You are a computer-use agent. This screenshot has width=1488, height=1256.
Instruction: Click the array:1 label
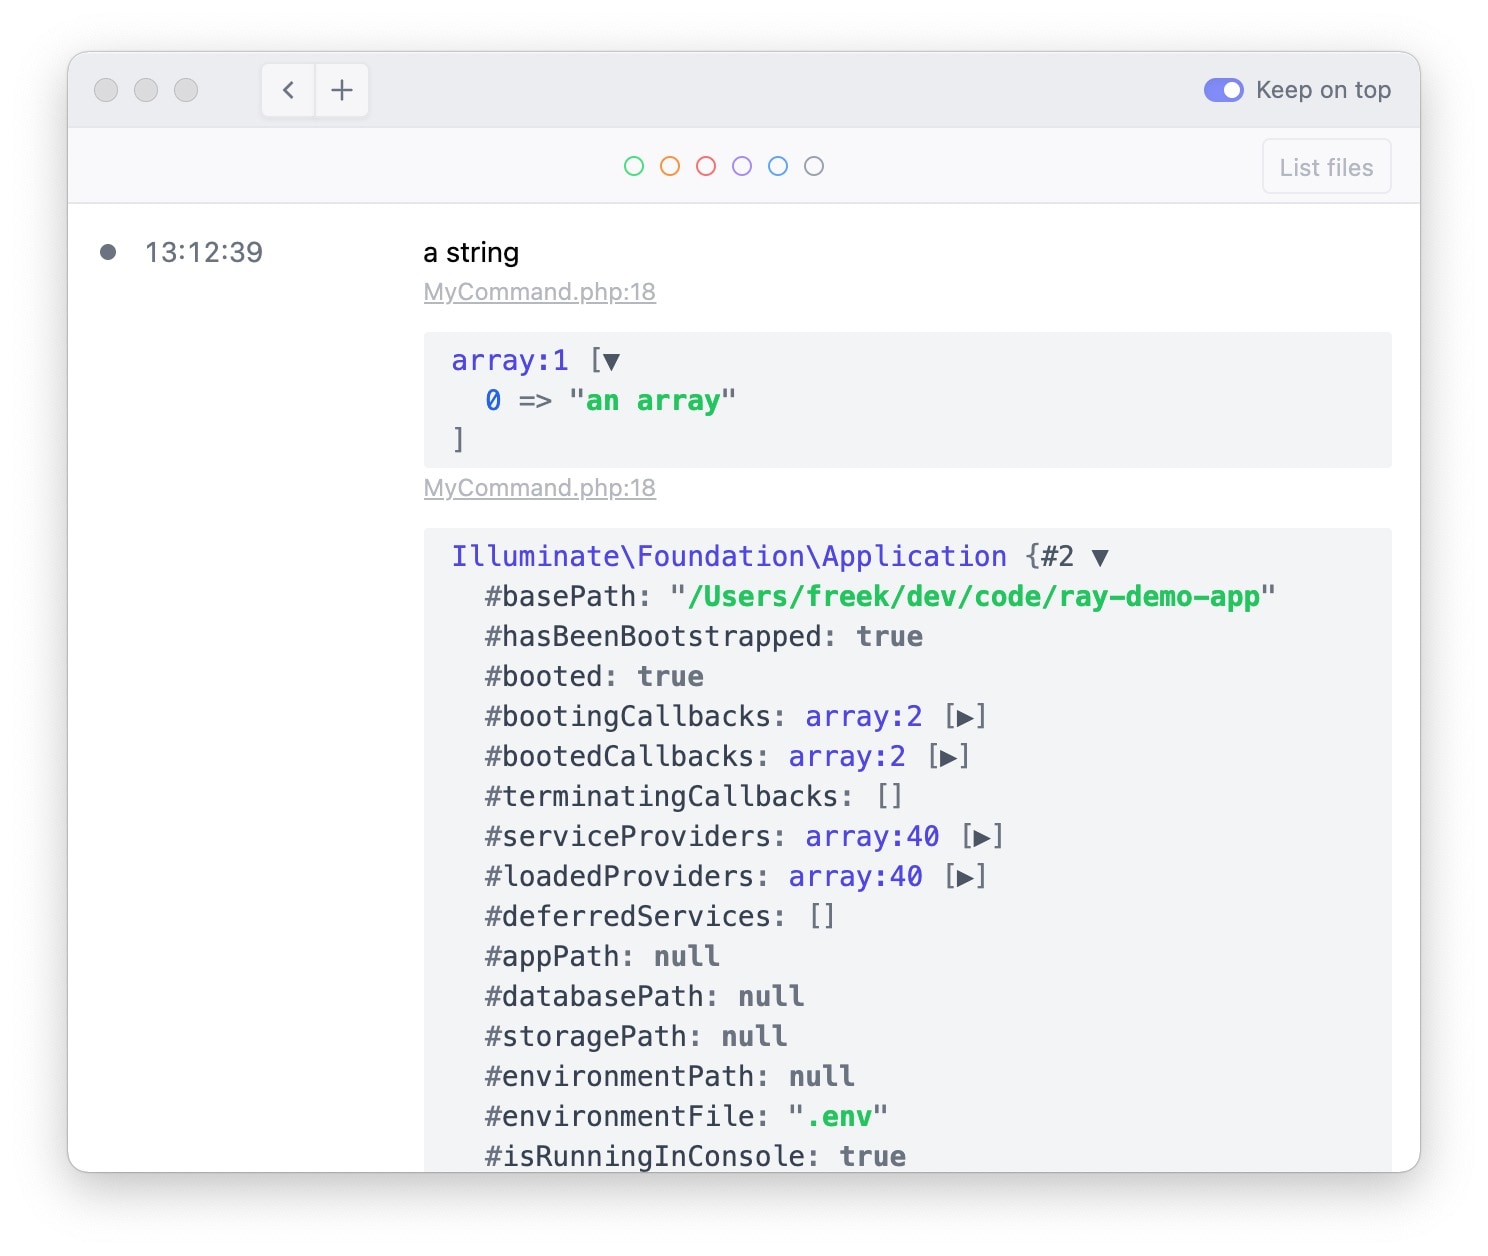tap(510, 361)
